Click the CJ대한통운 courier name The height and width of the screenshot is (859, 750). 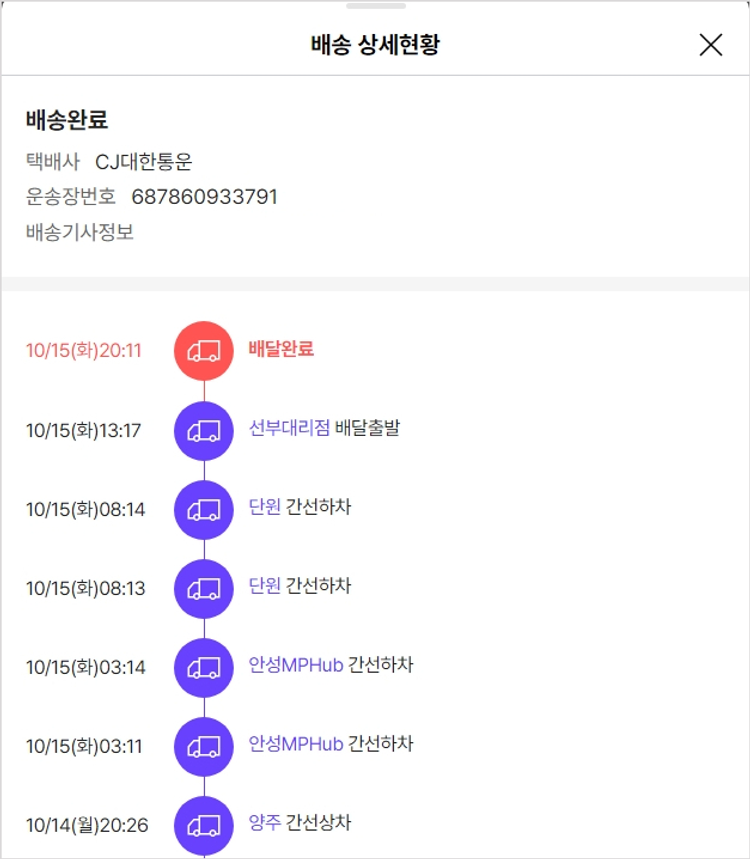[x=143, y=161]
